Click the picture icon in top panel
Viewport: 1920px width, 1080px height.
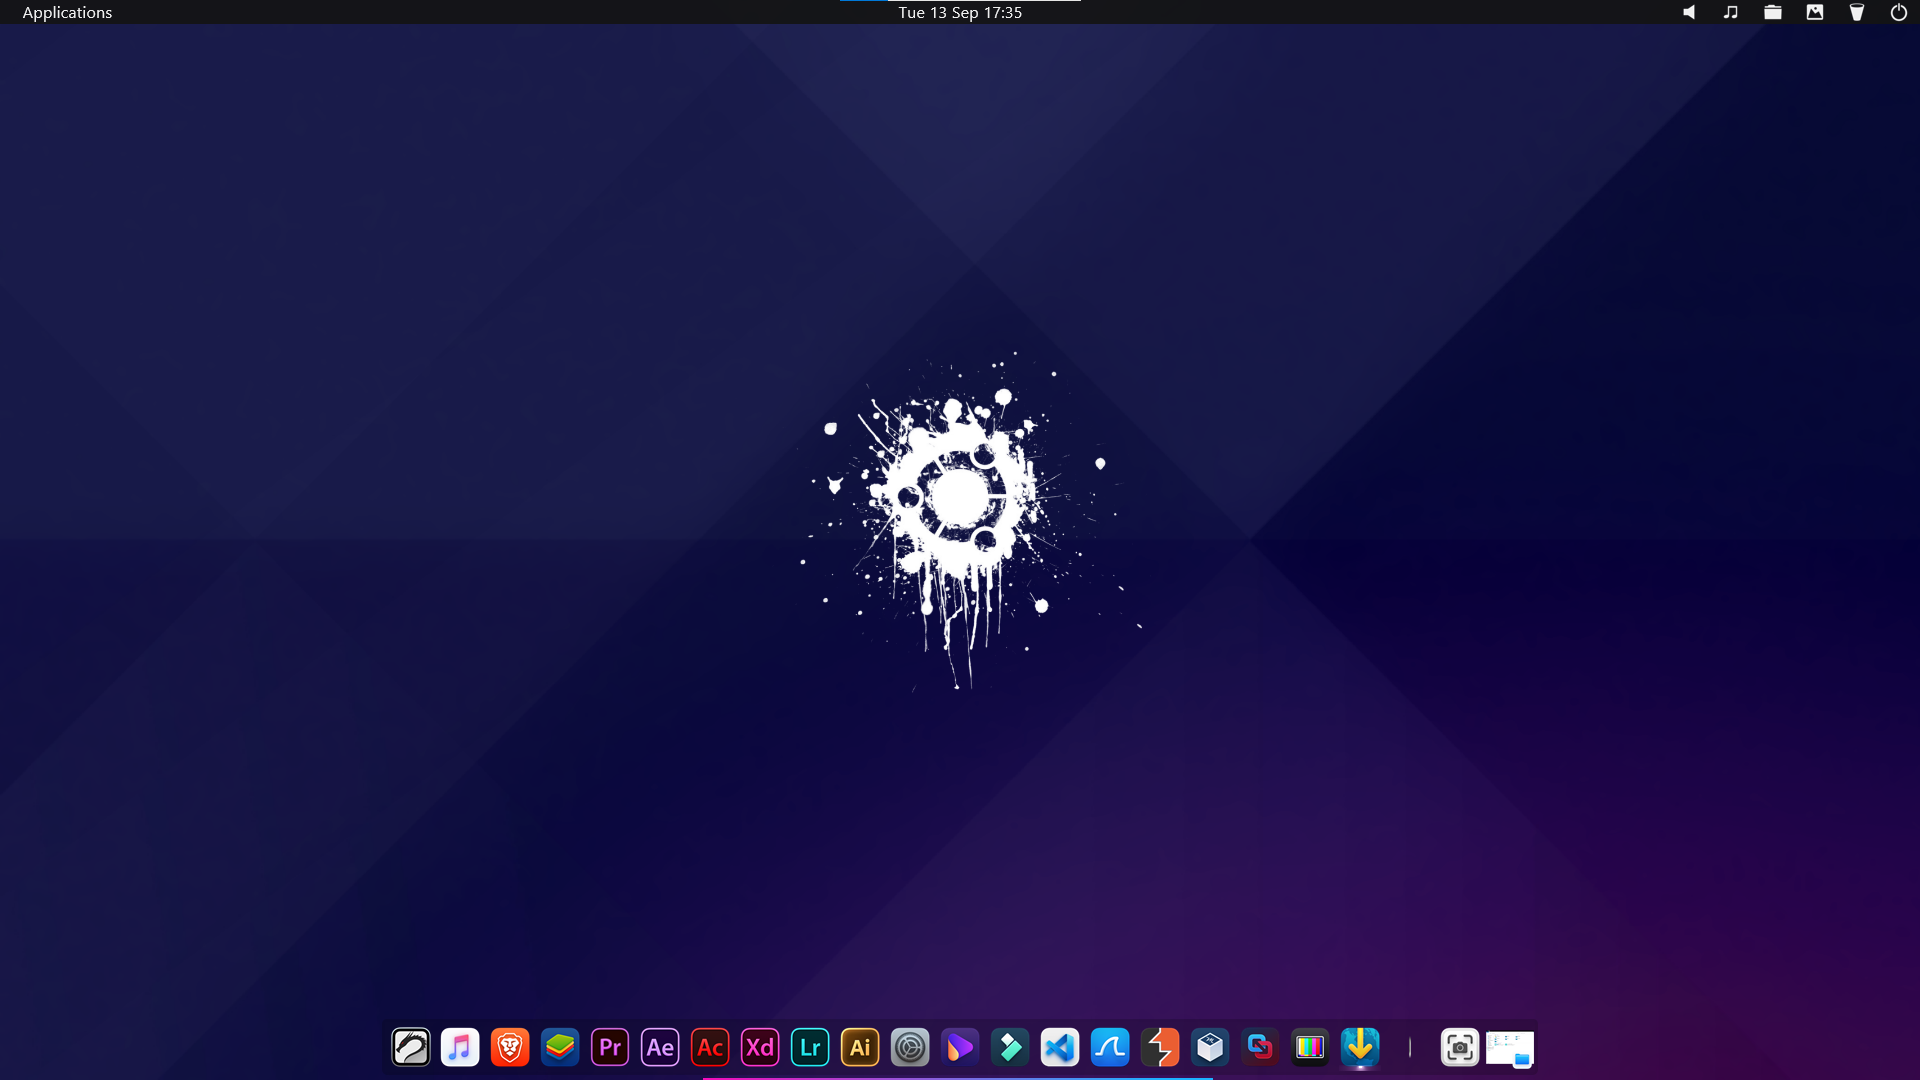[1815, 12]
